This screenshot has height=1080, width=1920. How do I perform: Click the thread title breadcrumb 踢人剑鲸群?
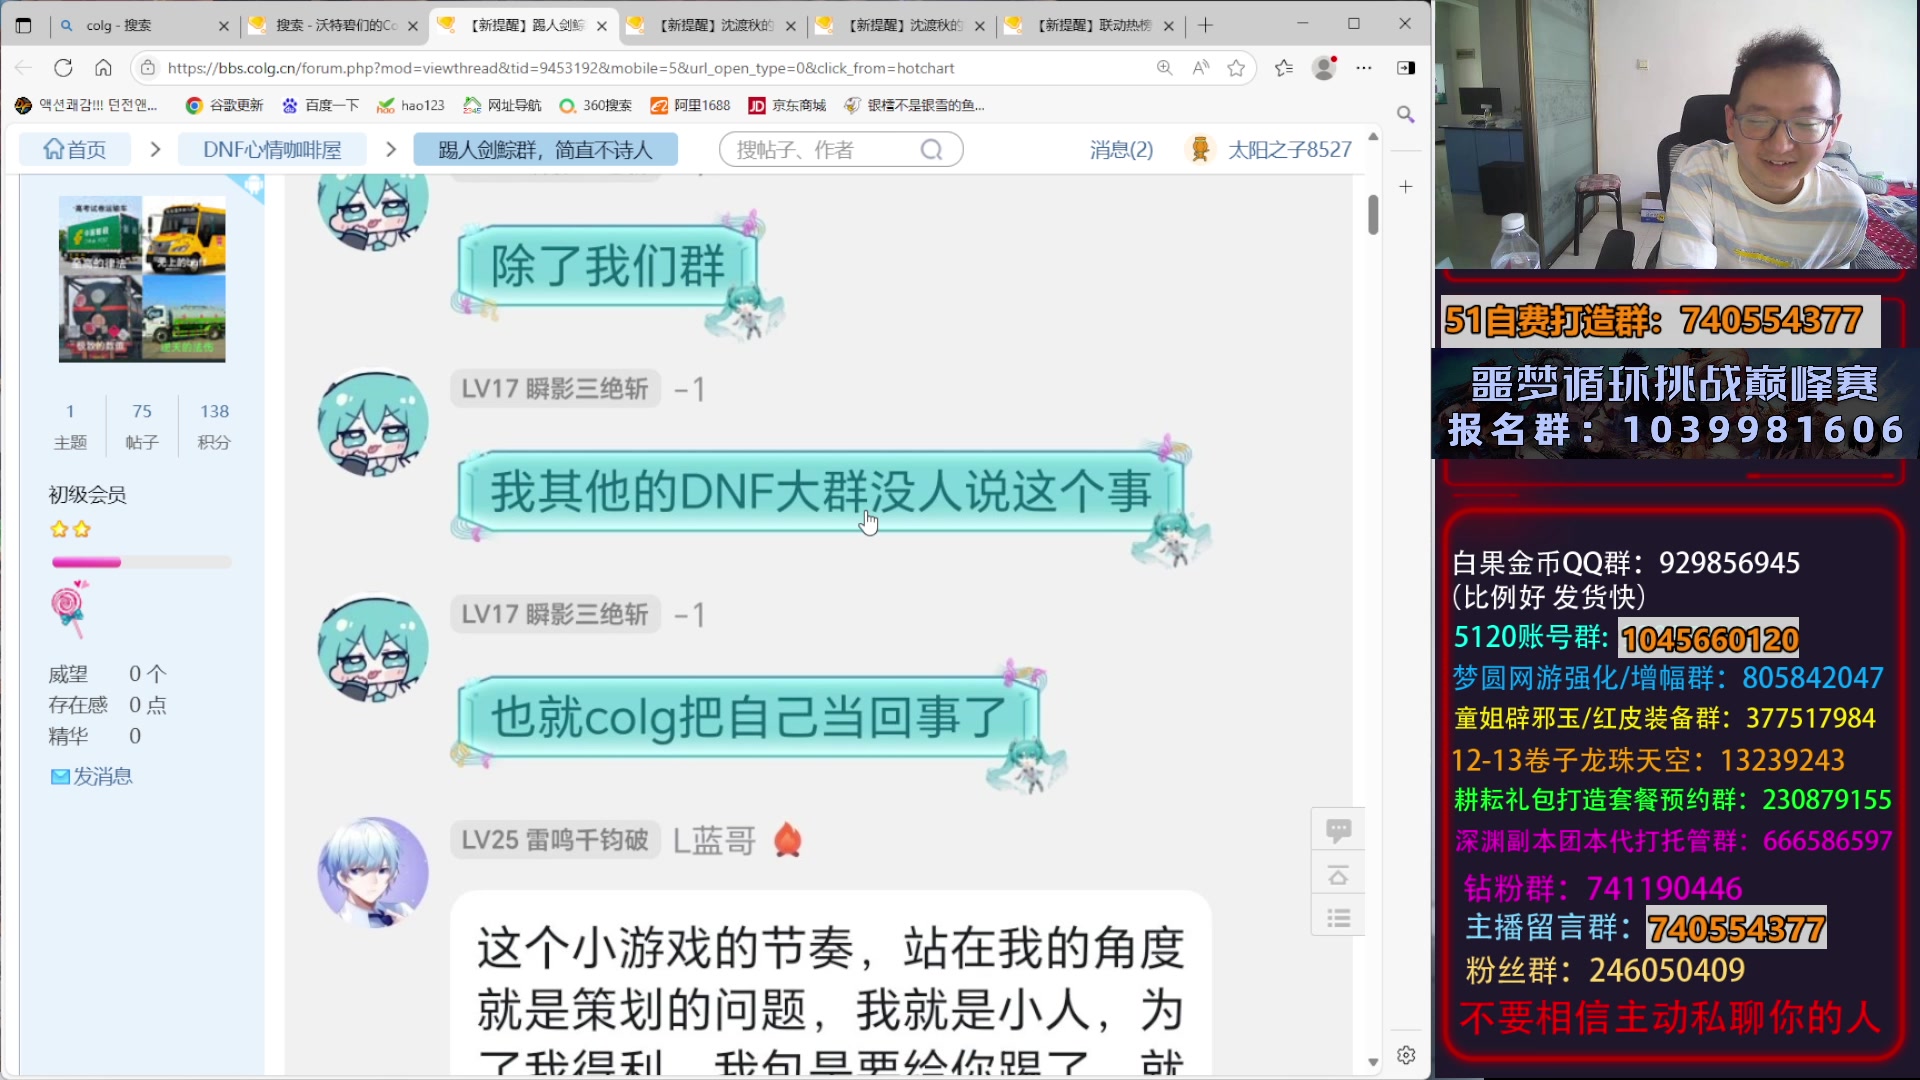[x=545, y=150]
